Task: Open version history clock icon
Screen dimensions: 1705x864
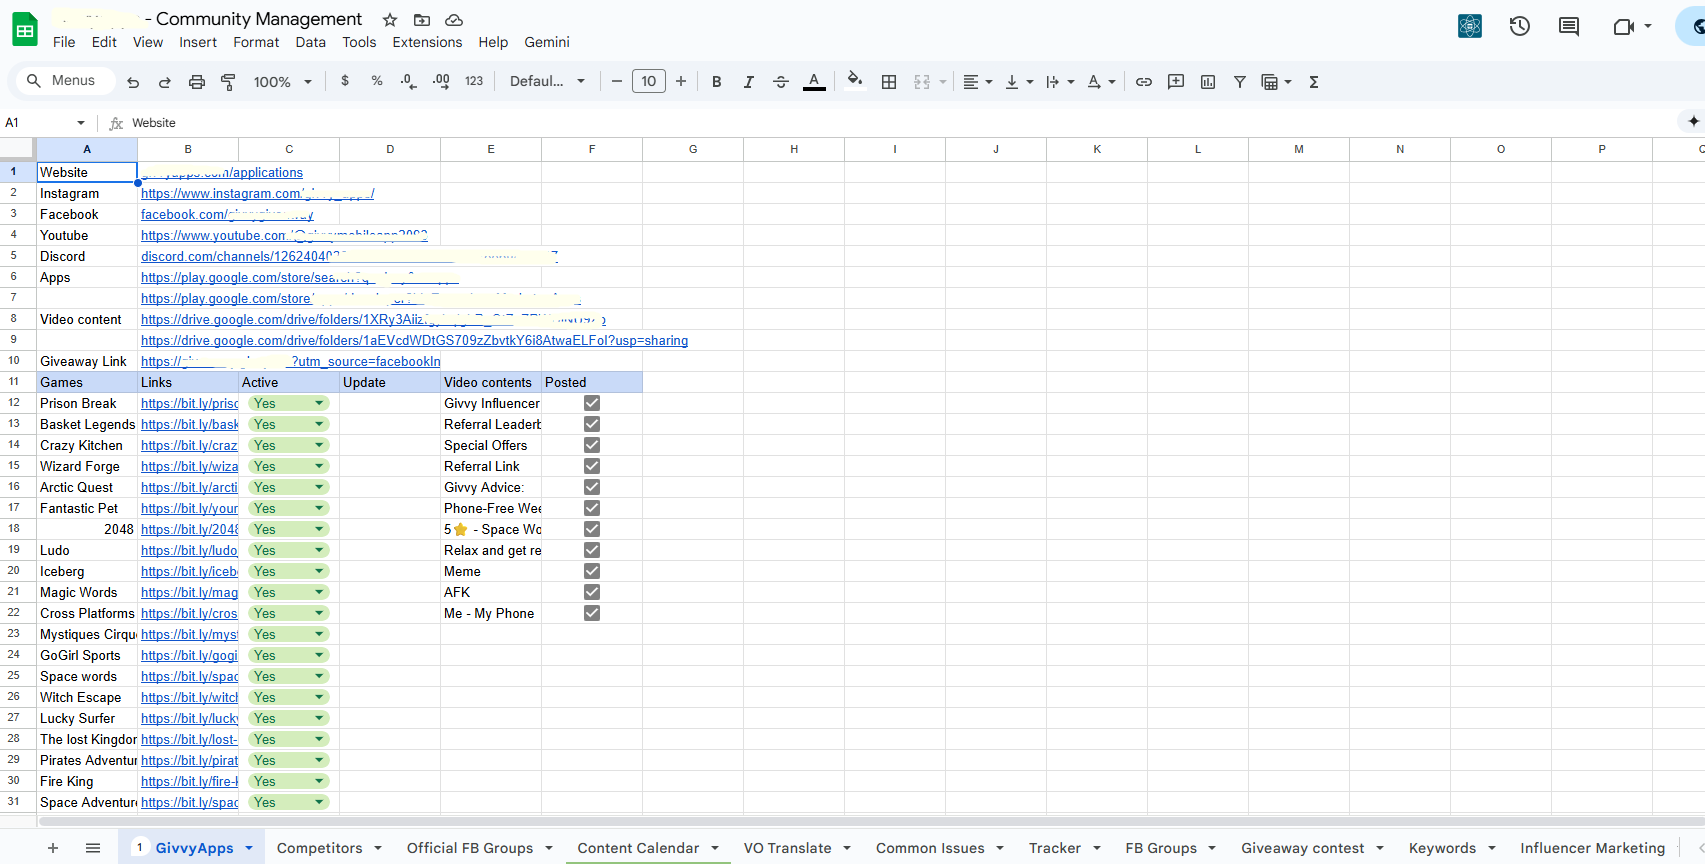Action: (1520, 26)
